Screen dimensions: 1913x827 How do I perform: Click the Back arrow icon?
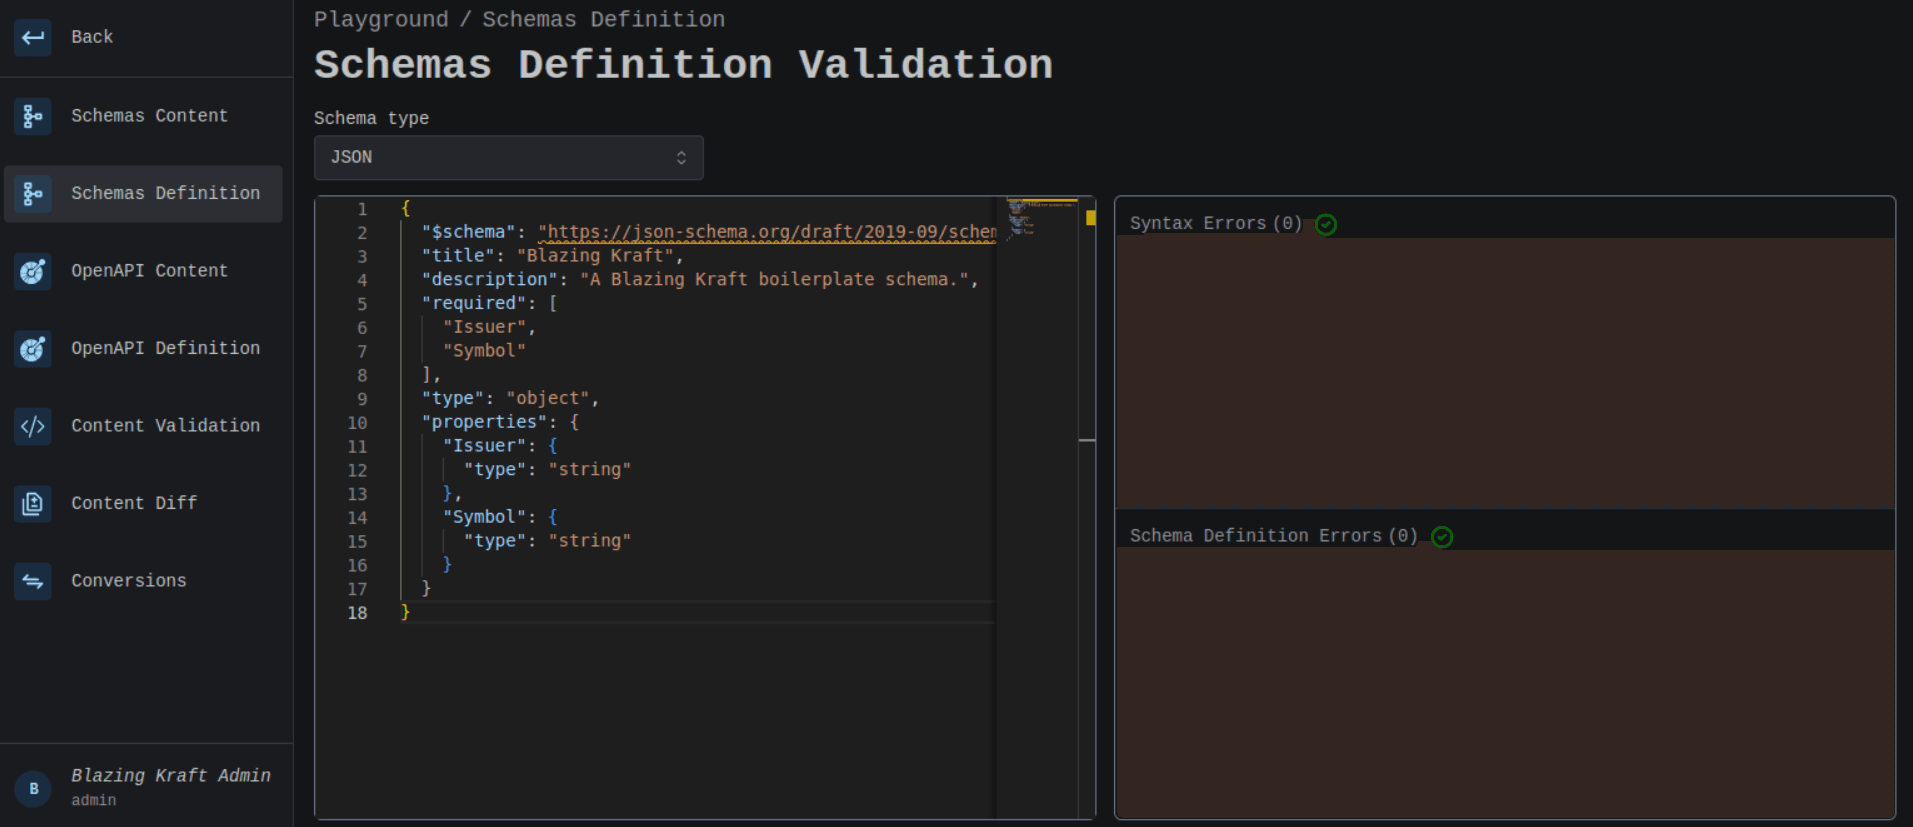coord(33,38)
